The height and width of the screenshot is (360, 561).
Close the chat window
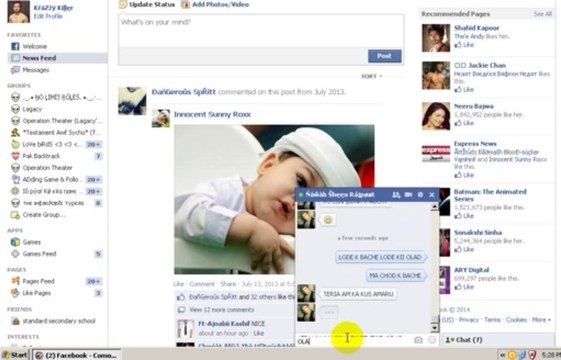point(432,195)
